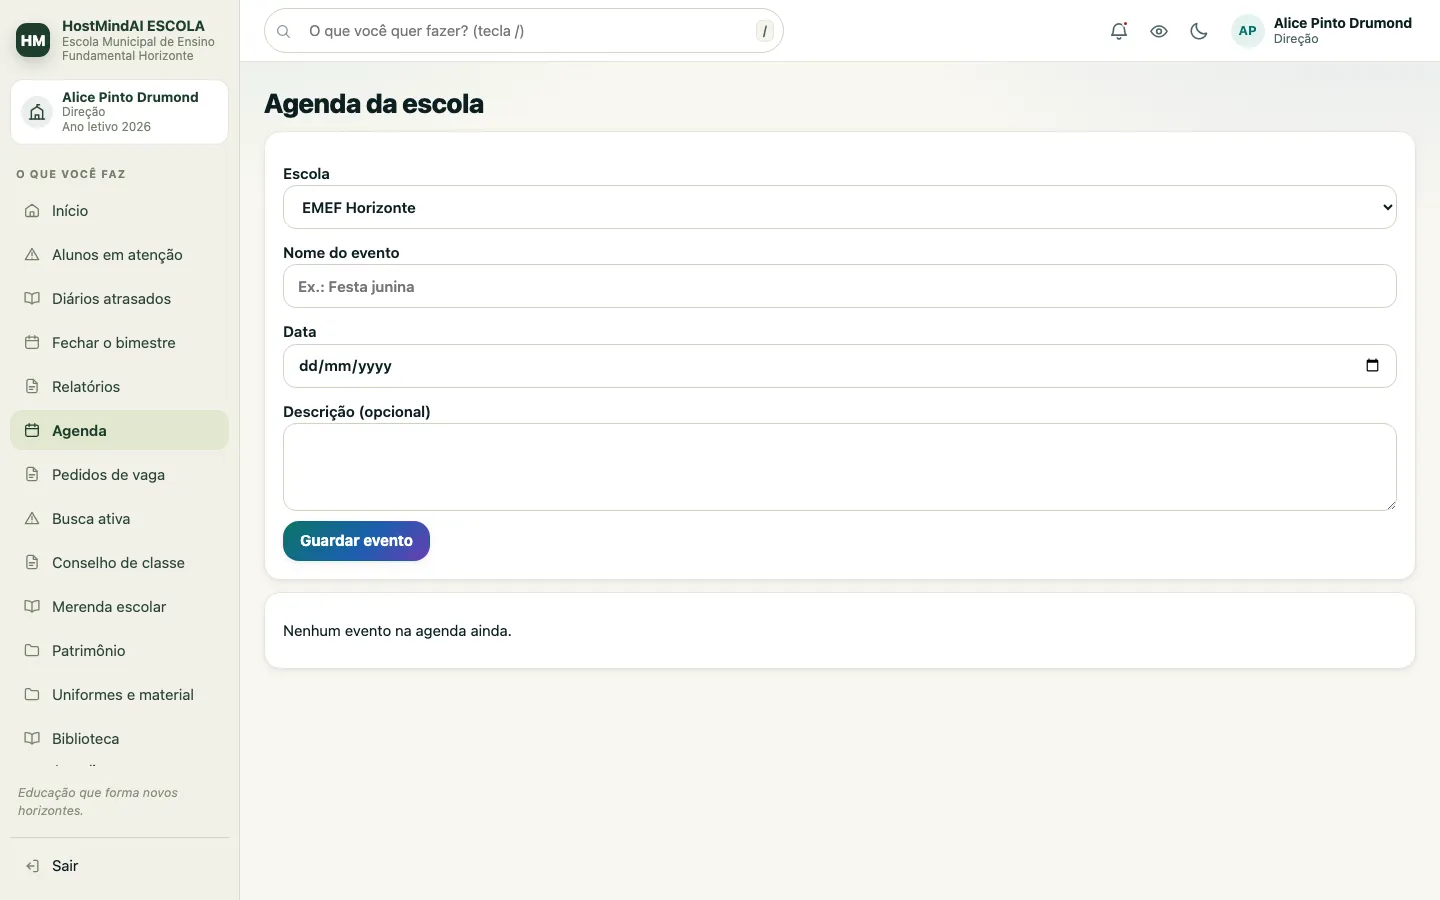Viewport: 1440px width, 900px height.
Task: Click the Guardar evento button
Action: point(356,541)
